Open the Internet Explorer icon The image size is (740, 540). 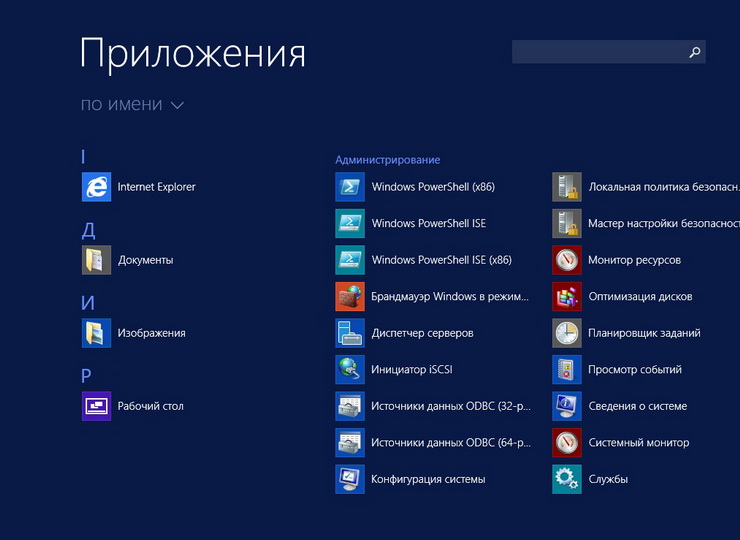tap(96, 187)
